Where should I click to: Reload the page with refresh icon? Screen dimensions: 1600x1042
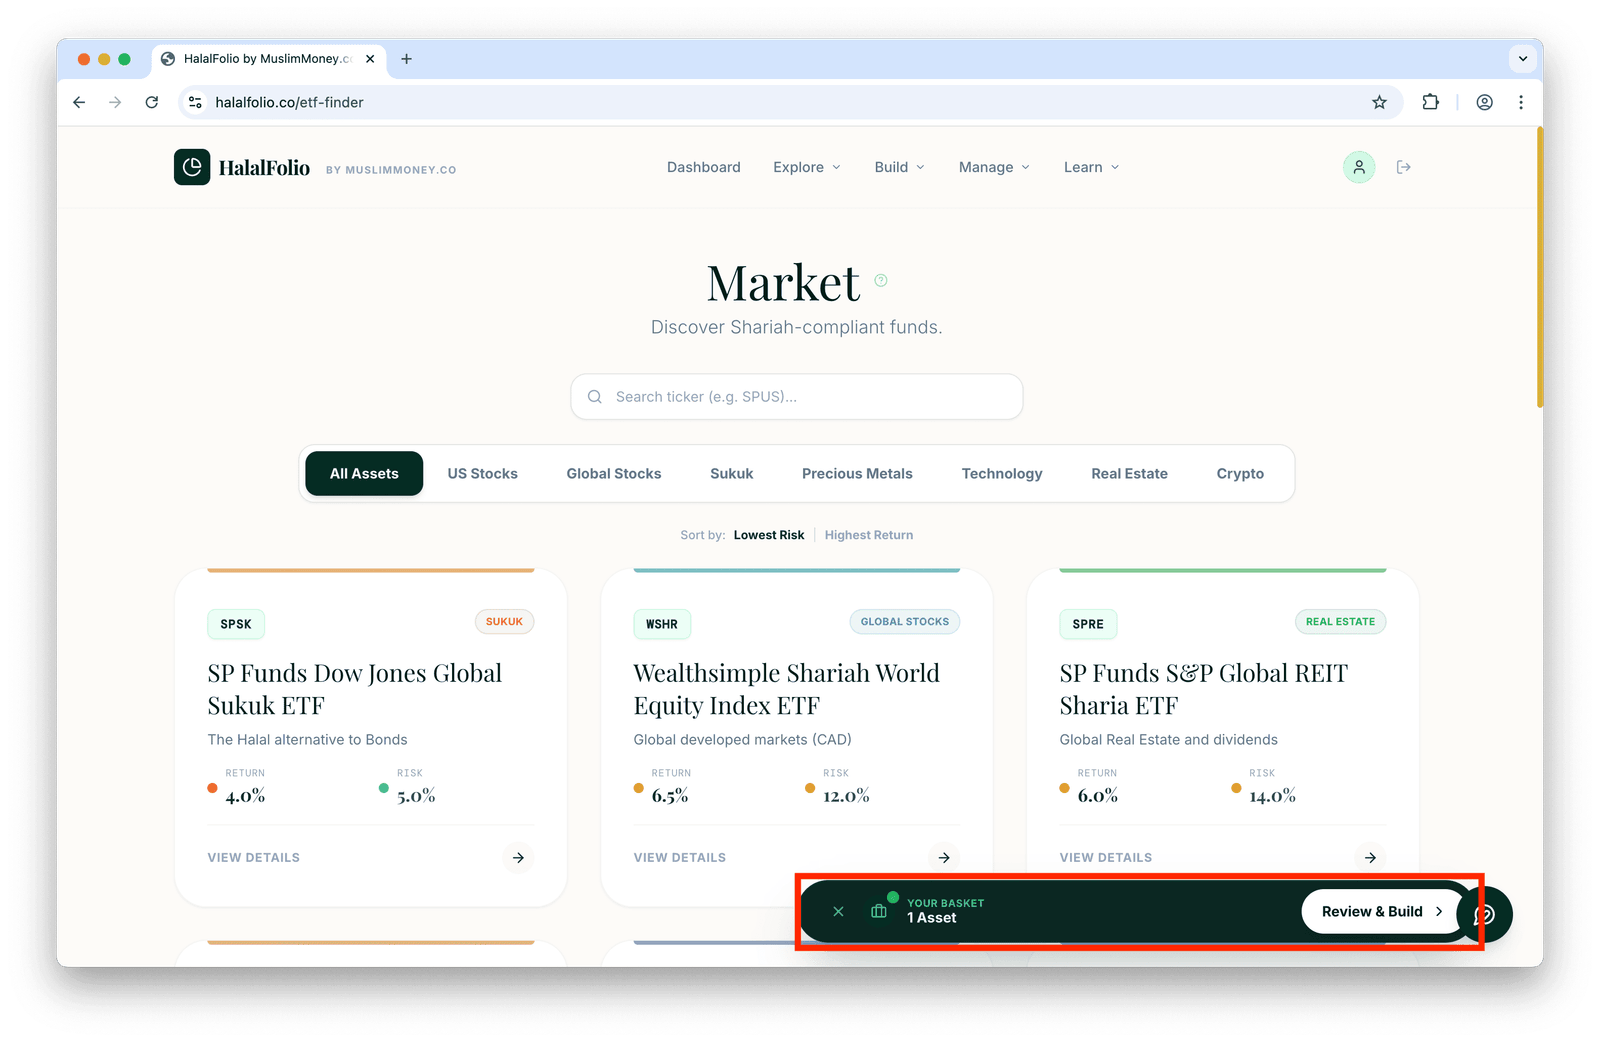point(152,102)
